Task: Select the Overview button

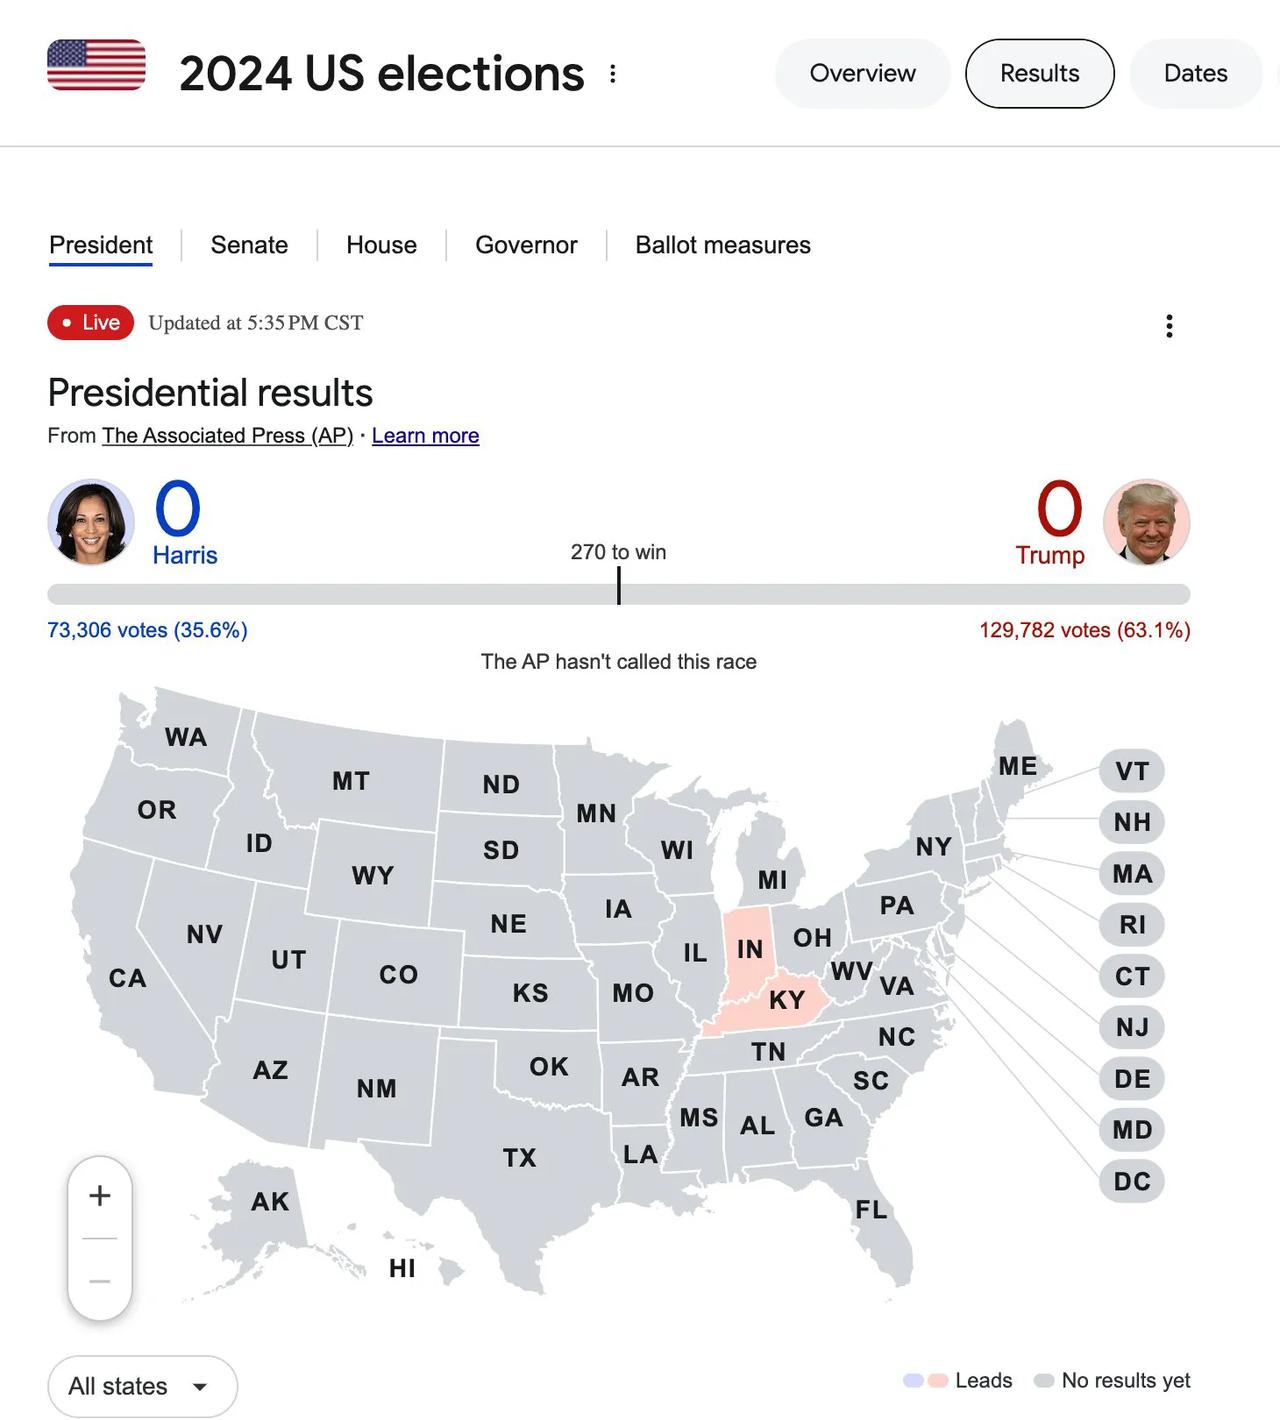Action: [862, 73]
